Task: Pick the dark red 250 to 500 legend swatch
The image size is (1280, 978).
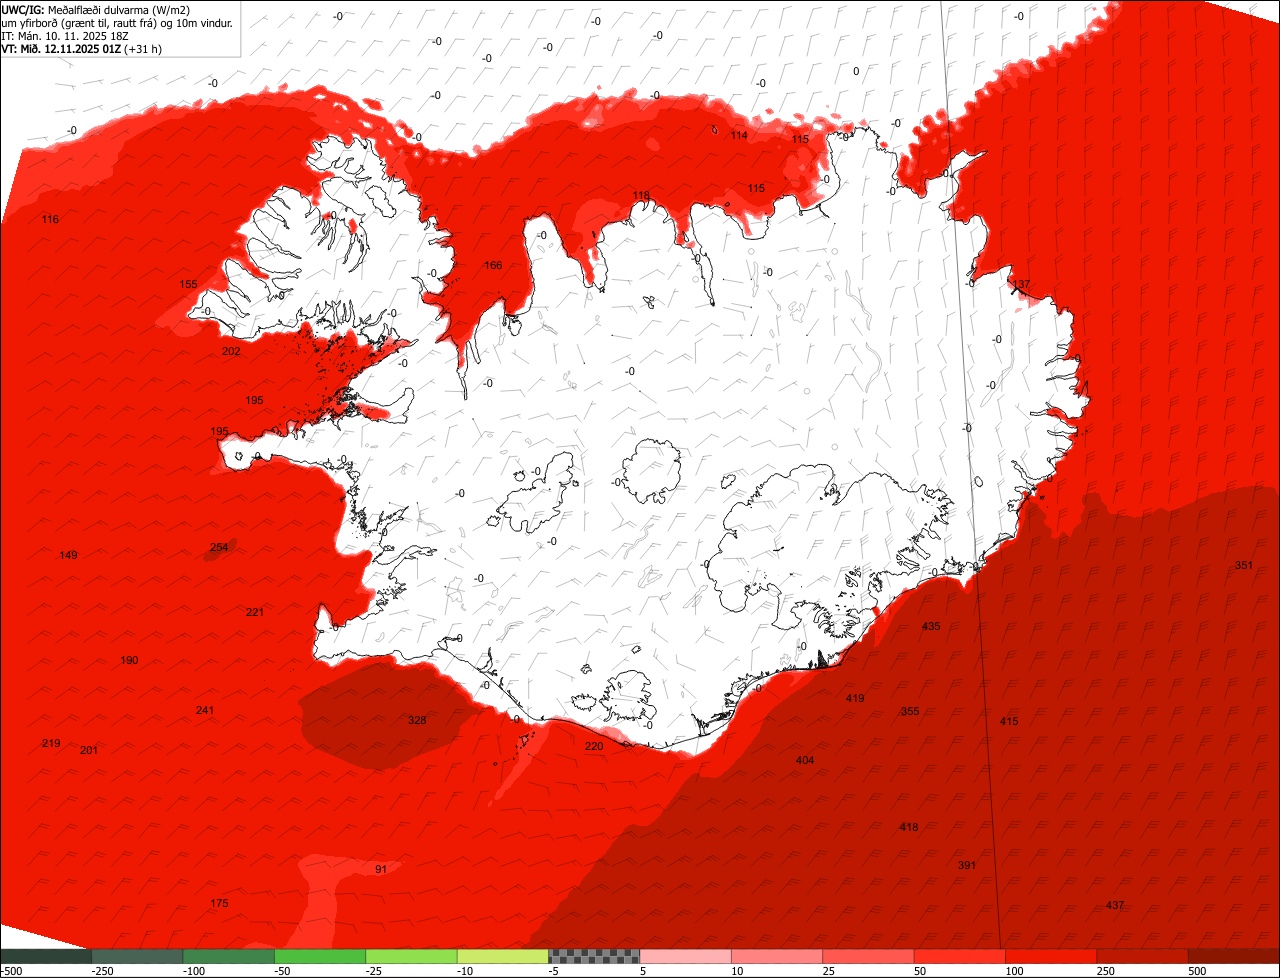Action: [1142, 956]
